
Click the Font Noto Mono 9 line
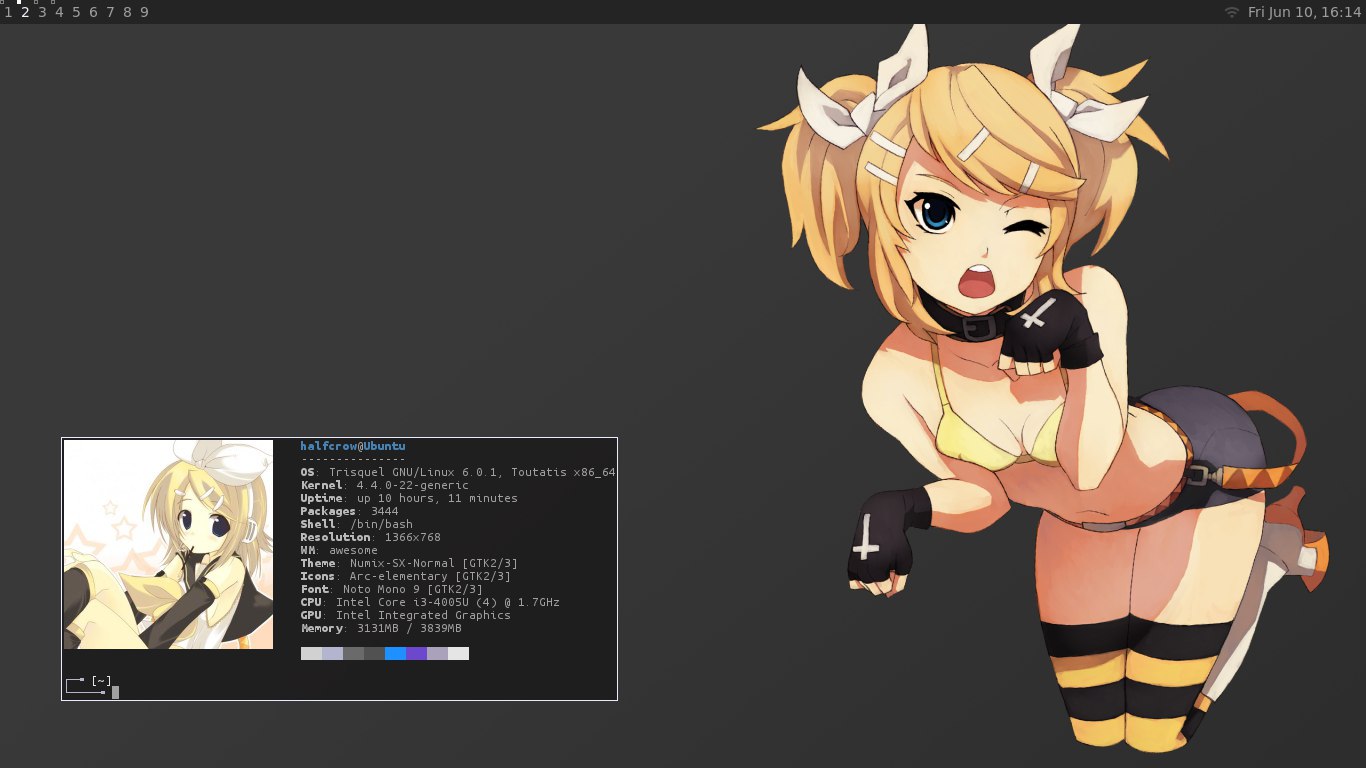[x=391, y=589]
